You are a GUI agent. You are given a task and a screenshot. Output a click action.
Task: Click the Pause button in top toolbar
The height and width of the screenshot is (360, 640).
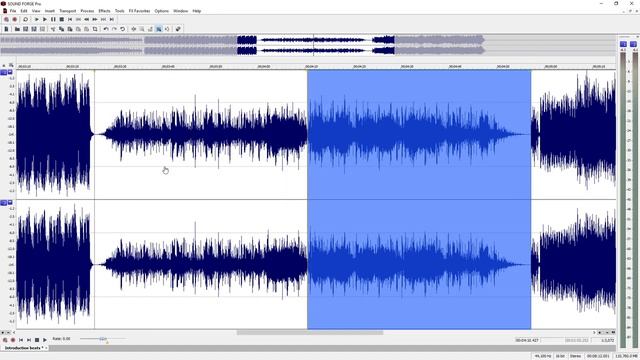53,19
